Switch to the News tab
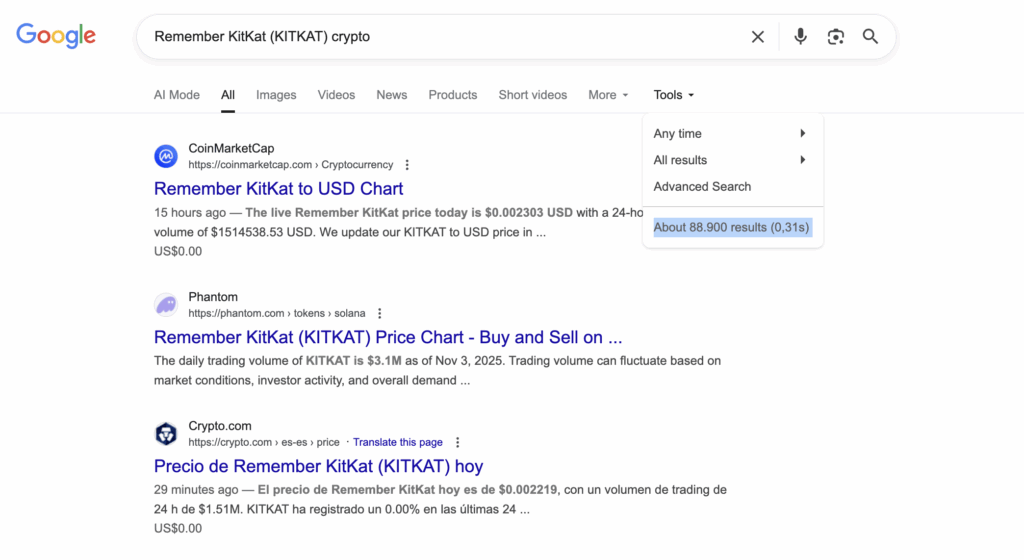This screenshot has width=1024, height=560. (x=391, y=95)
